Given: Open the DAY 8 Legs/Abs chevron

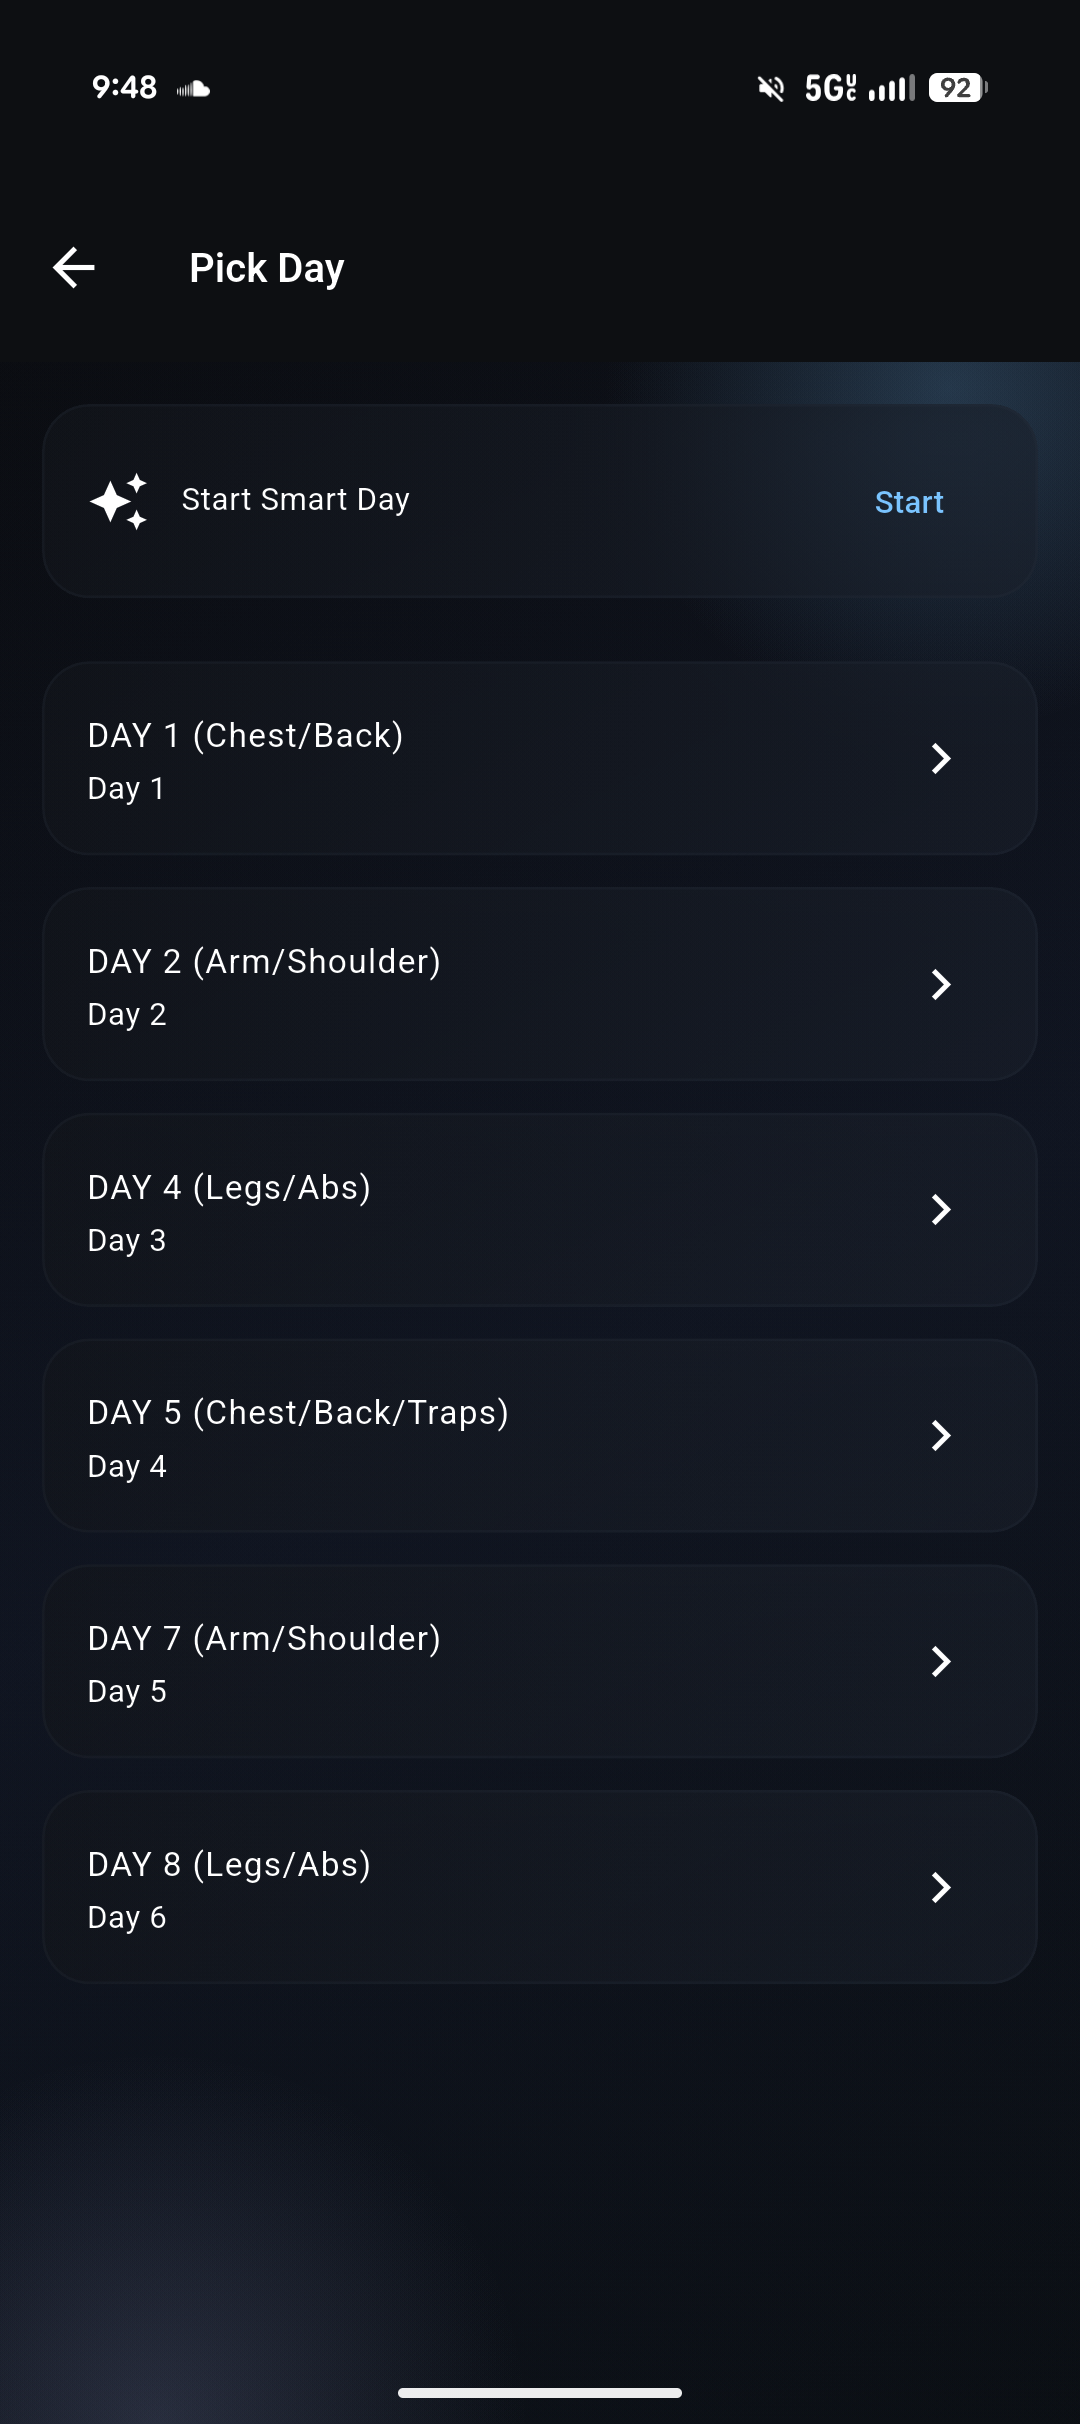Looking at the screenshot, I should pos(940,1888).
